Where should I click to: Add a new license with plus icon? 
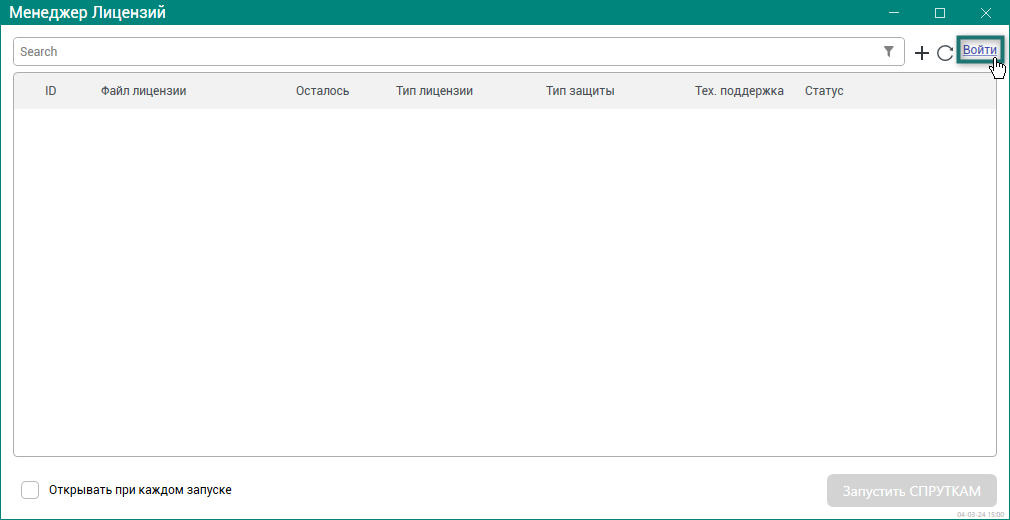pyautogui.click(x=922, y=53)
